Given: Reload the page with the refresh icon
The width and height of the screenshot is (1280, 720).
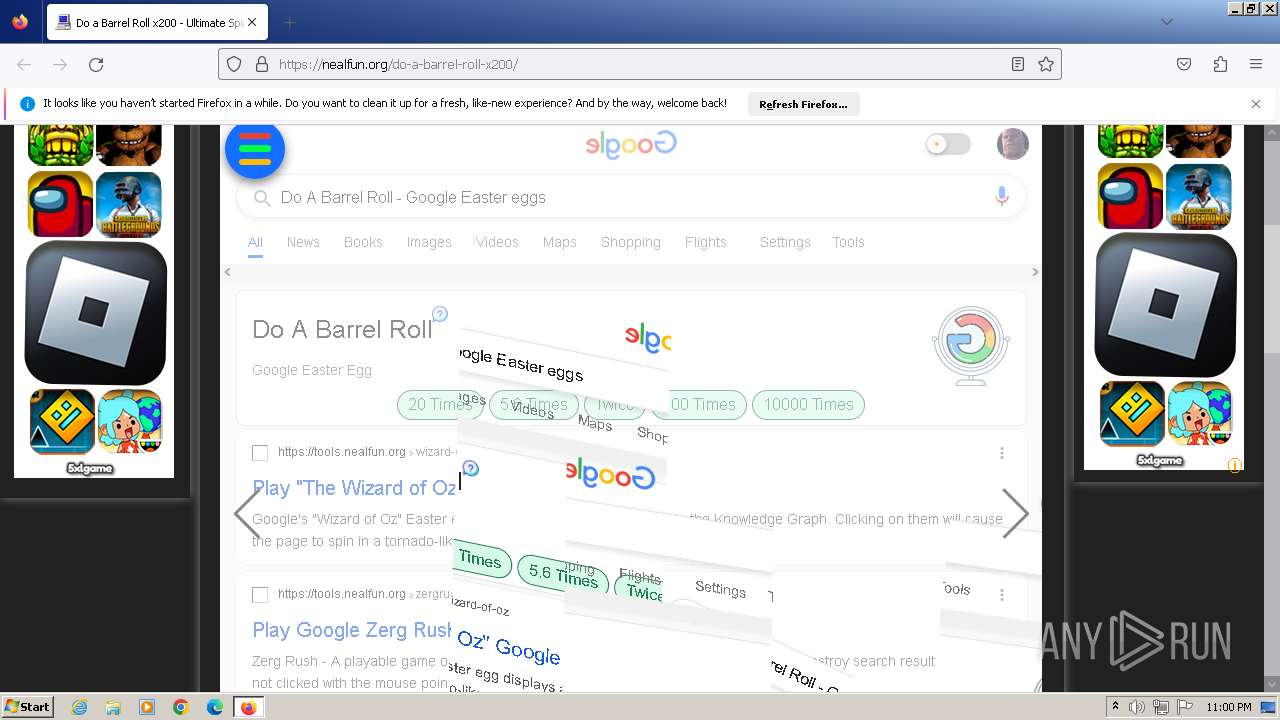Looking at the screenshot, I should [96, 64].
